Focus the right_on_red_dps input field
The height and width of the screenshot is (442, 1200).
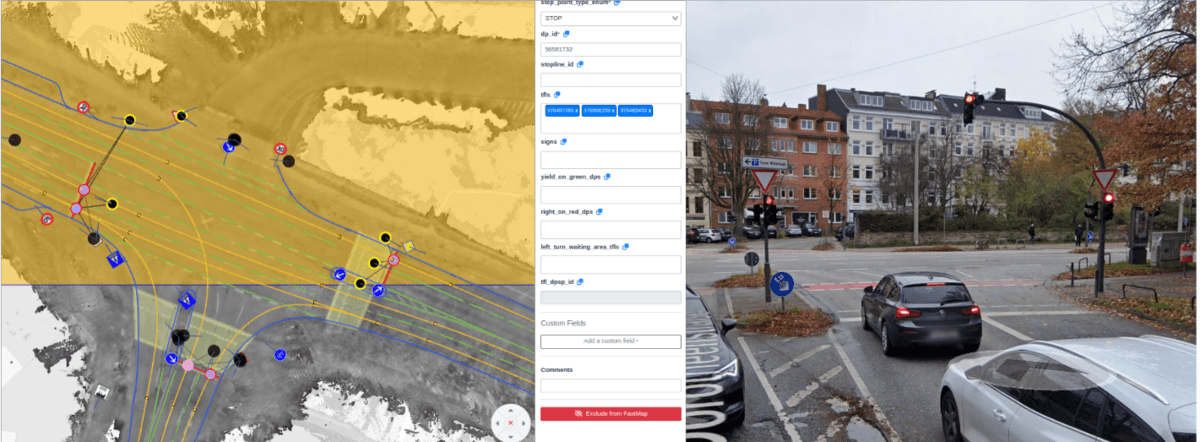611,230
